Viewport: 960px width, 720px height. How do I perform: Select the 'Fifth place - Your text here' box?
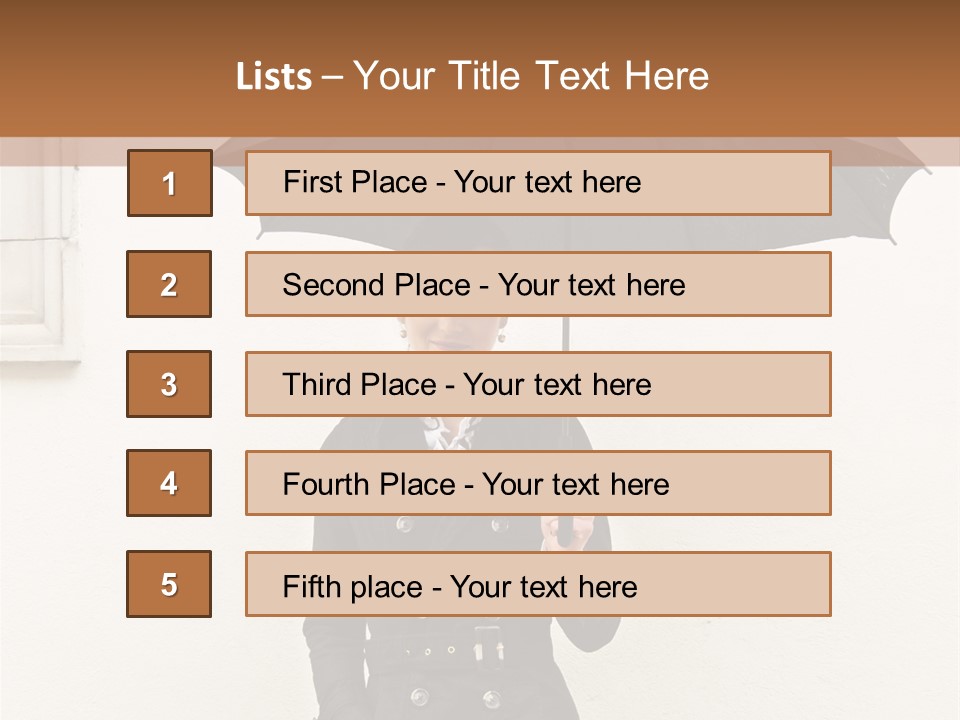[538, 584]
